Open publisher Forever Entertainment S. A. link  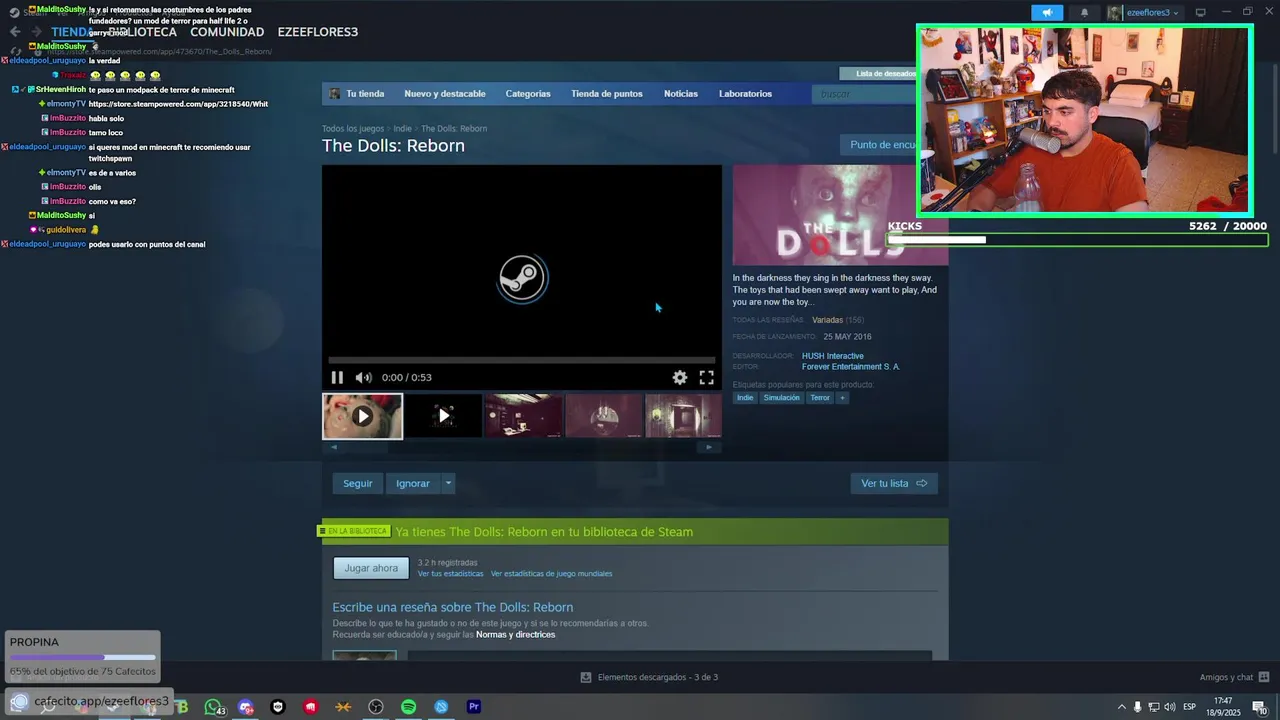pos(851,367)
